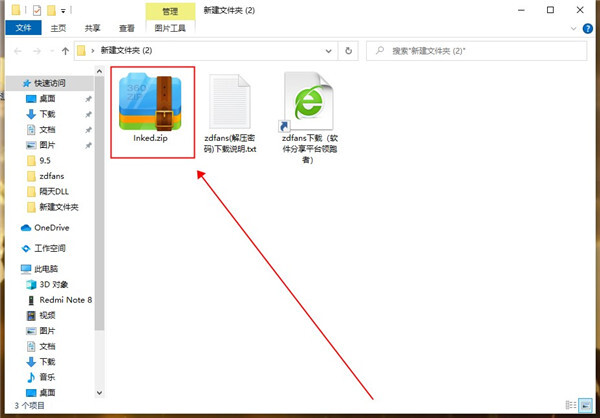Image resolution: width=600 pixels, height=418 pixels.
Task: Go forward with the forward arrow
Action: tap(37, 51)
